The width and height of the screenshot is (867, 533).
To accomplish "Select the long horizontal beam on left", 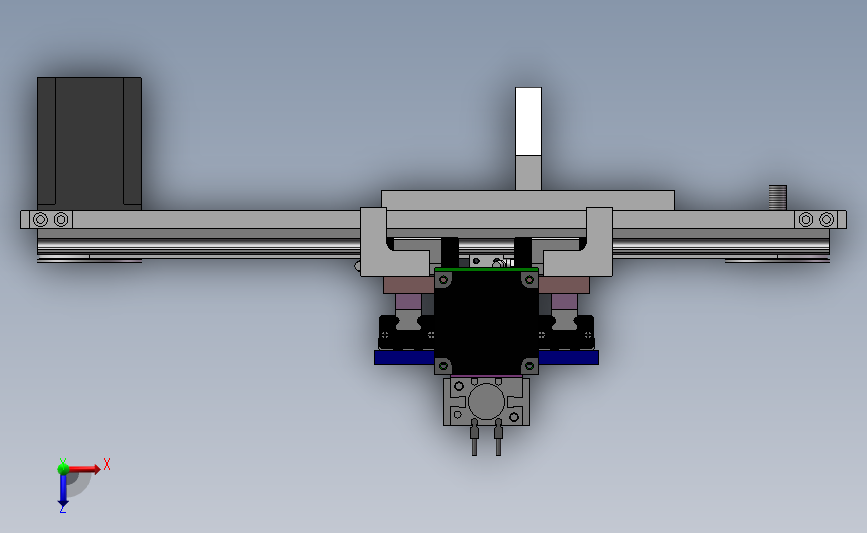I will 216,220.
